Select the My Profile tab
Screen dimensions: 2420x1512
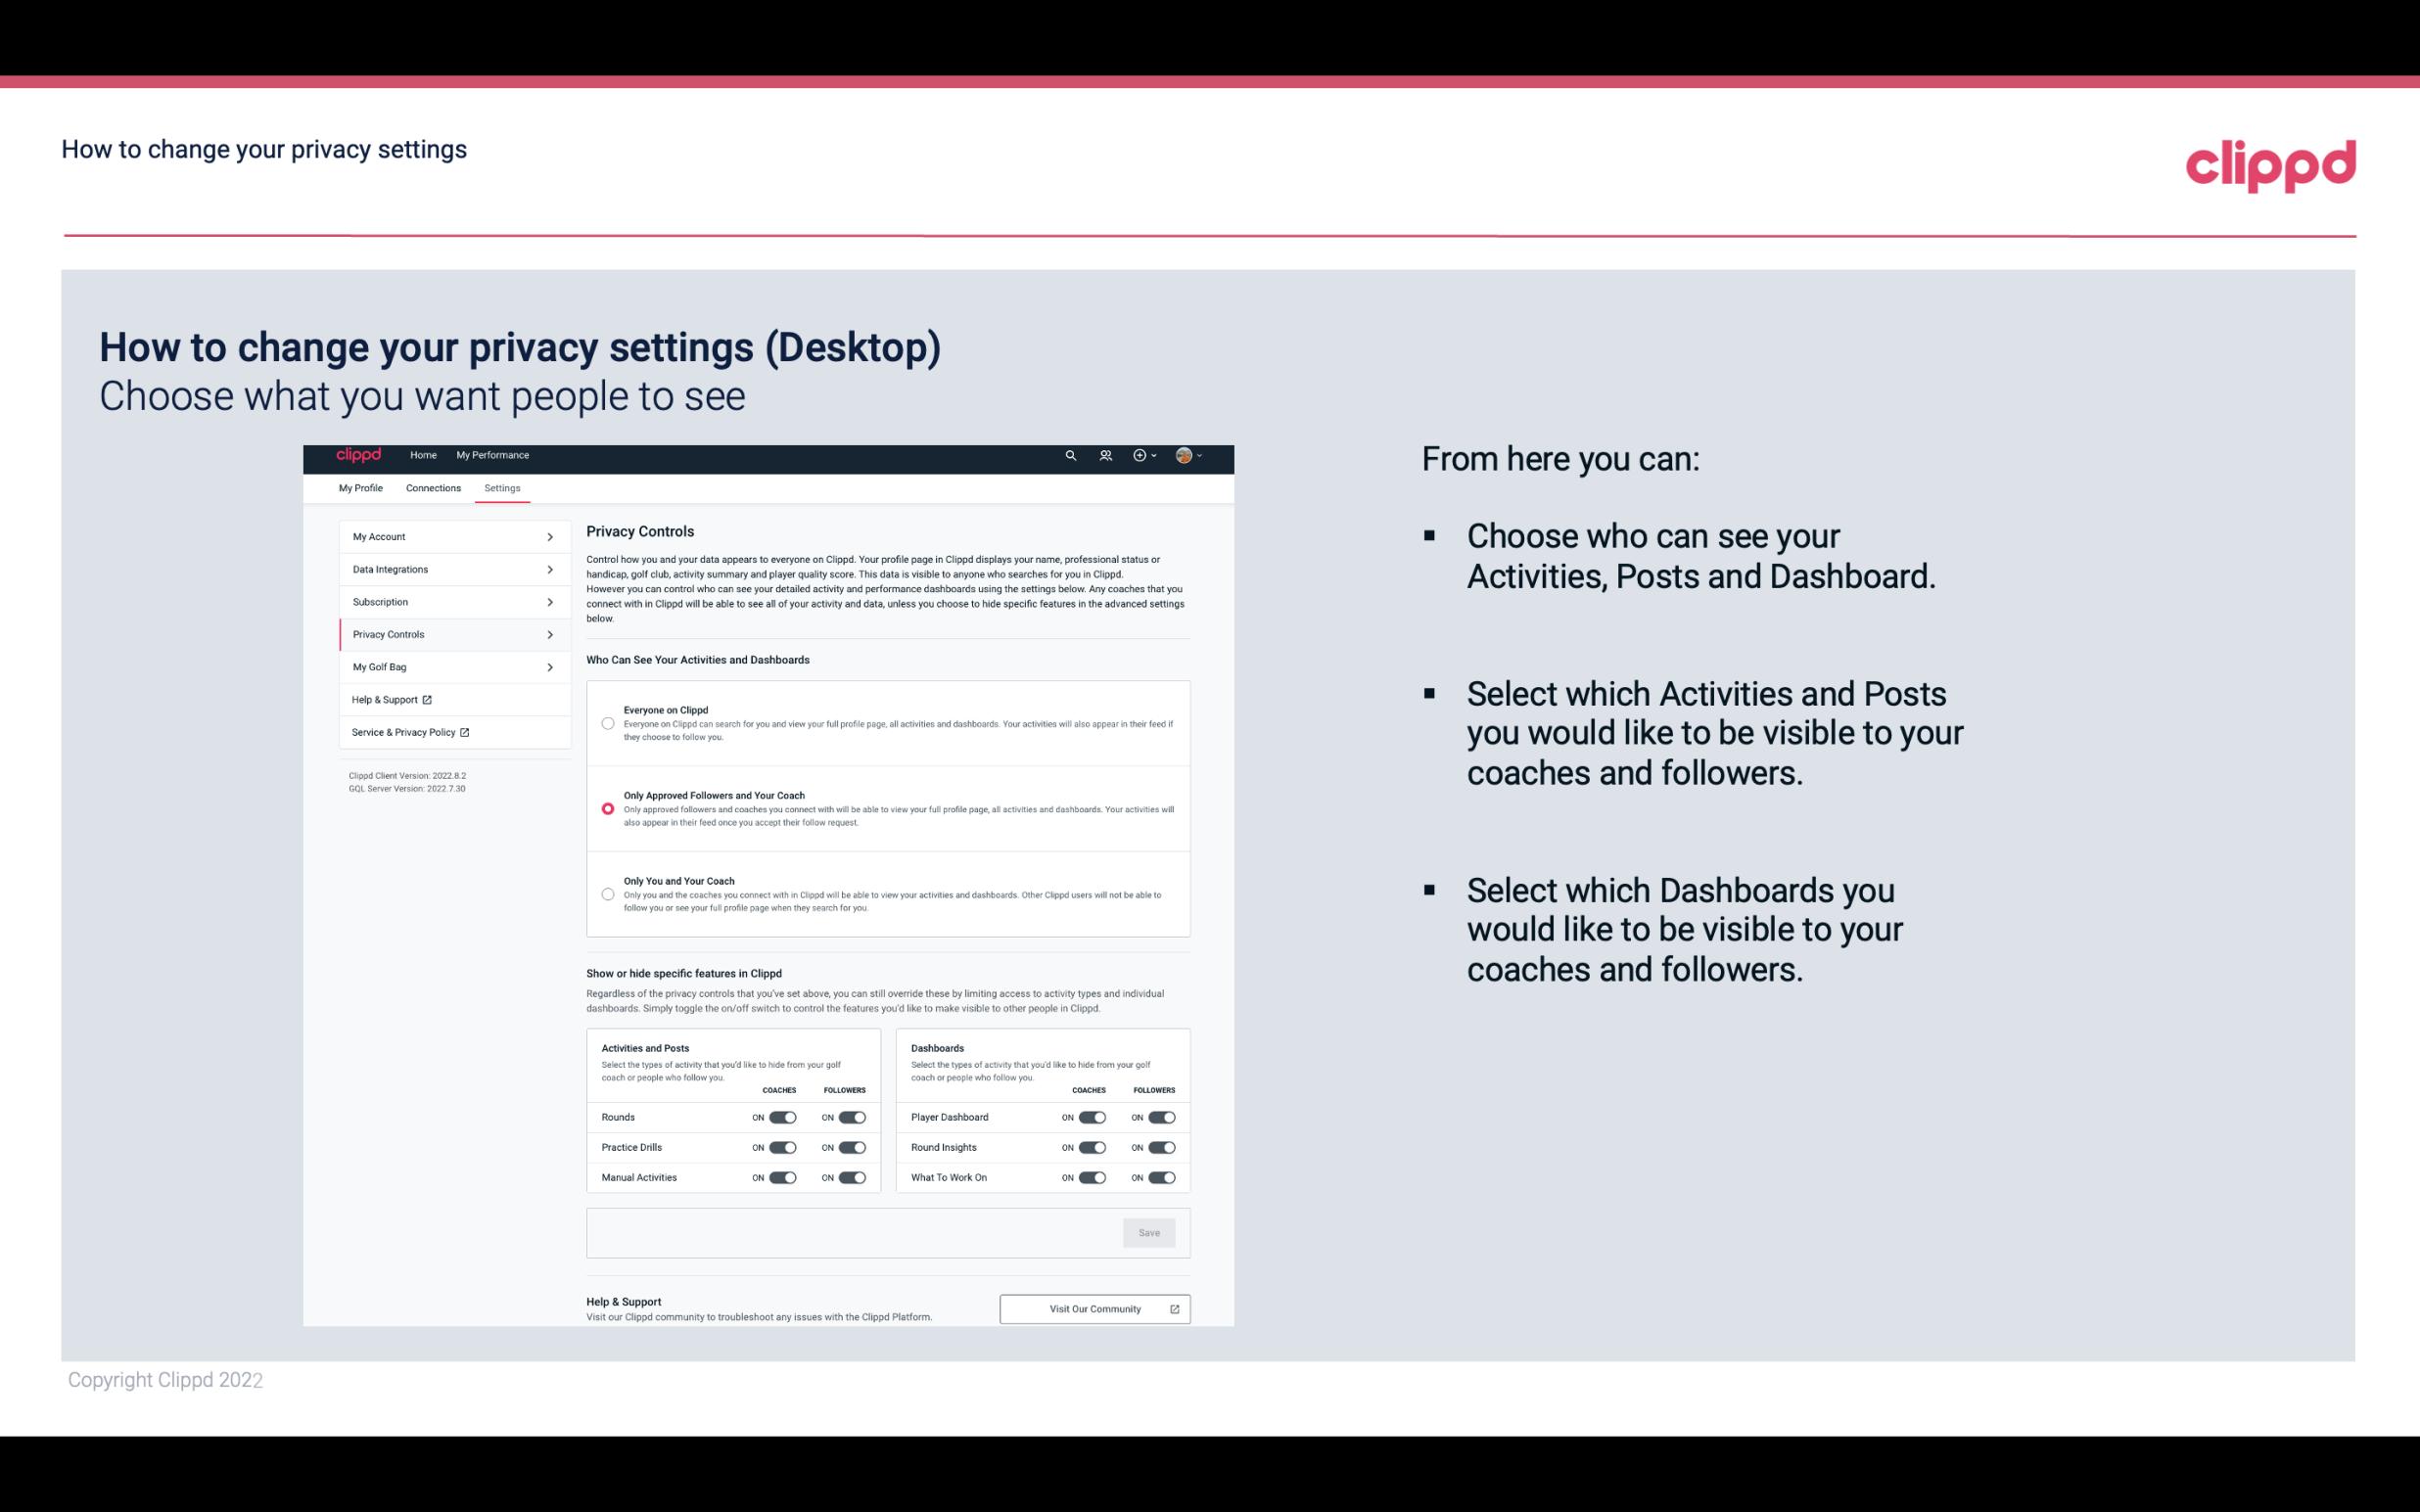pos(359,487)
